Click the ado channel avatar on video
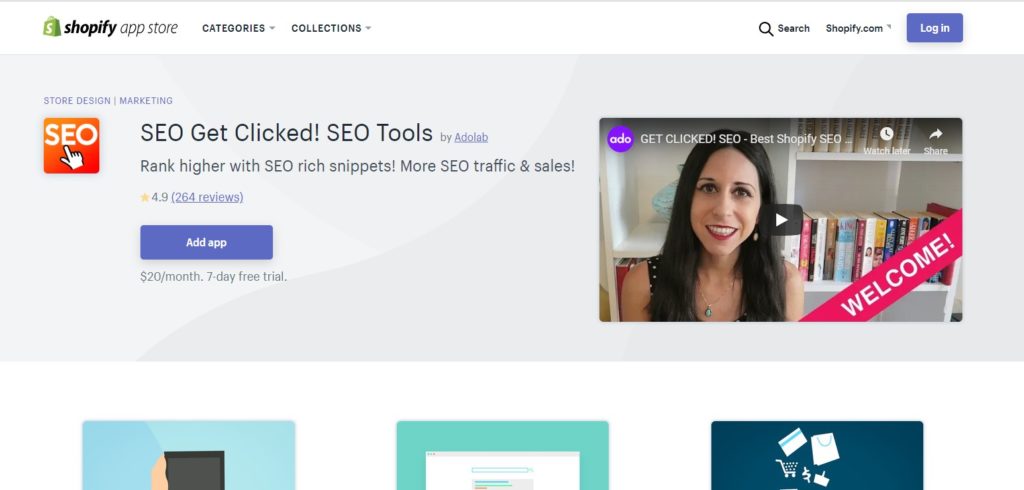Image resolution: width=1024 pixels, height=490 pixels. 620,139
